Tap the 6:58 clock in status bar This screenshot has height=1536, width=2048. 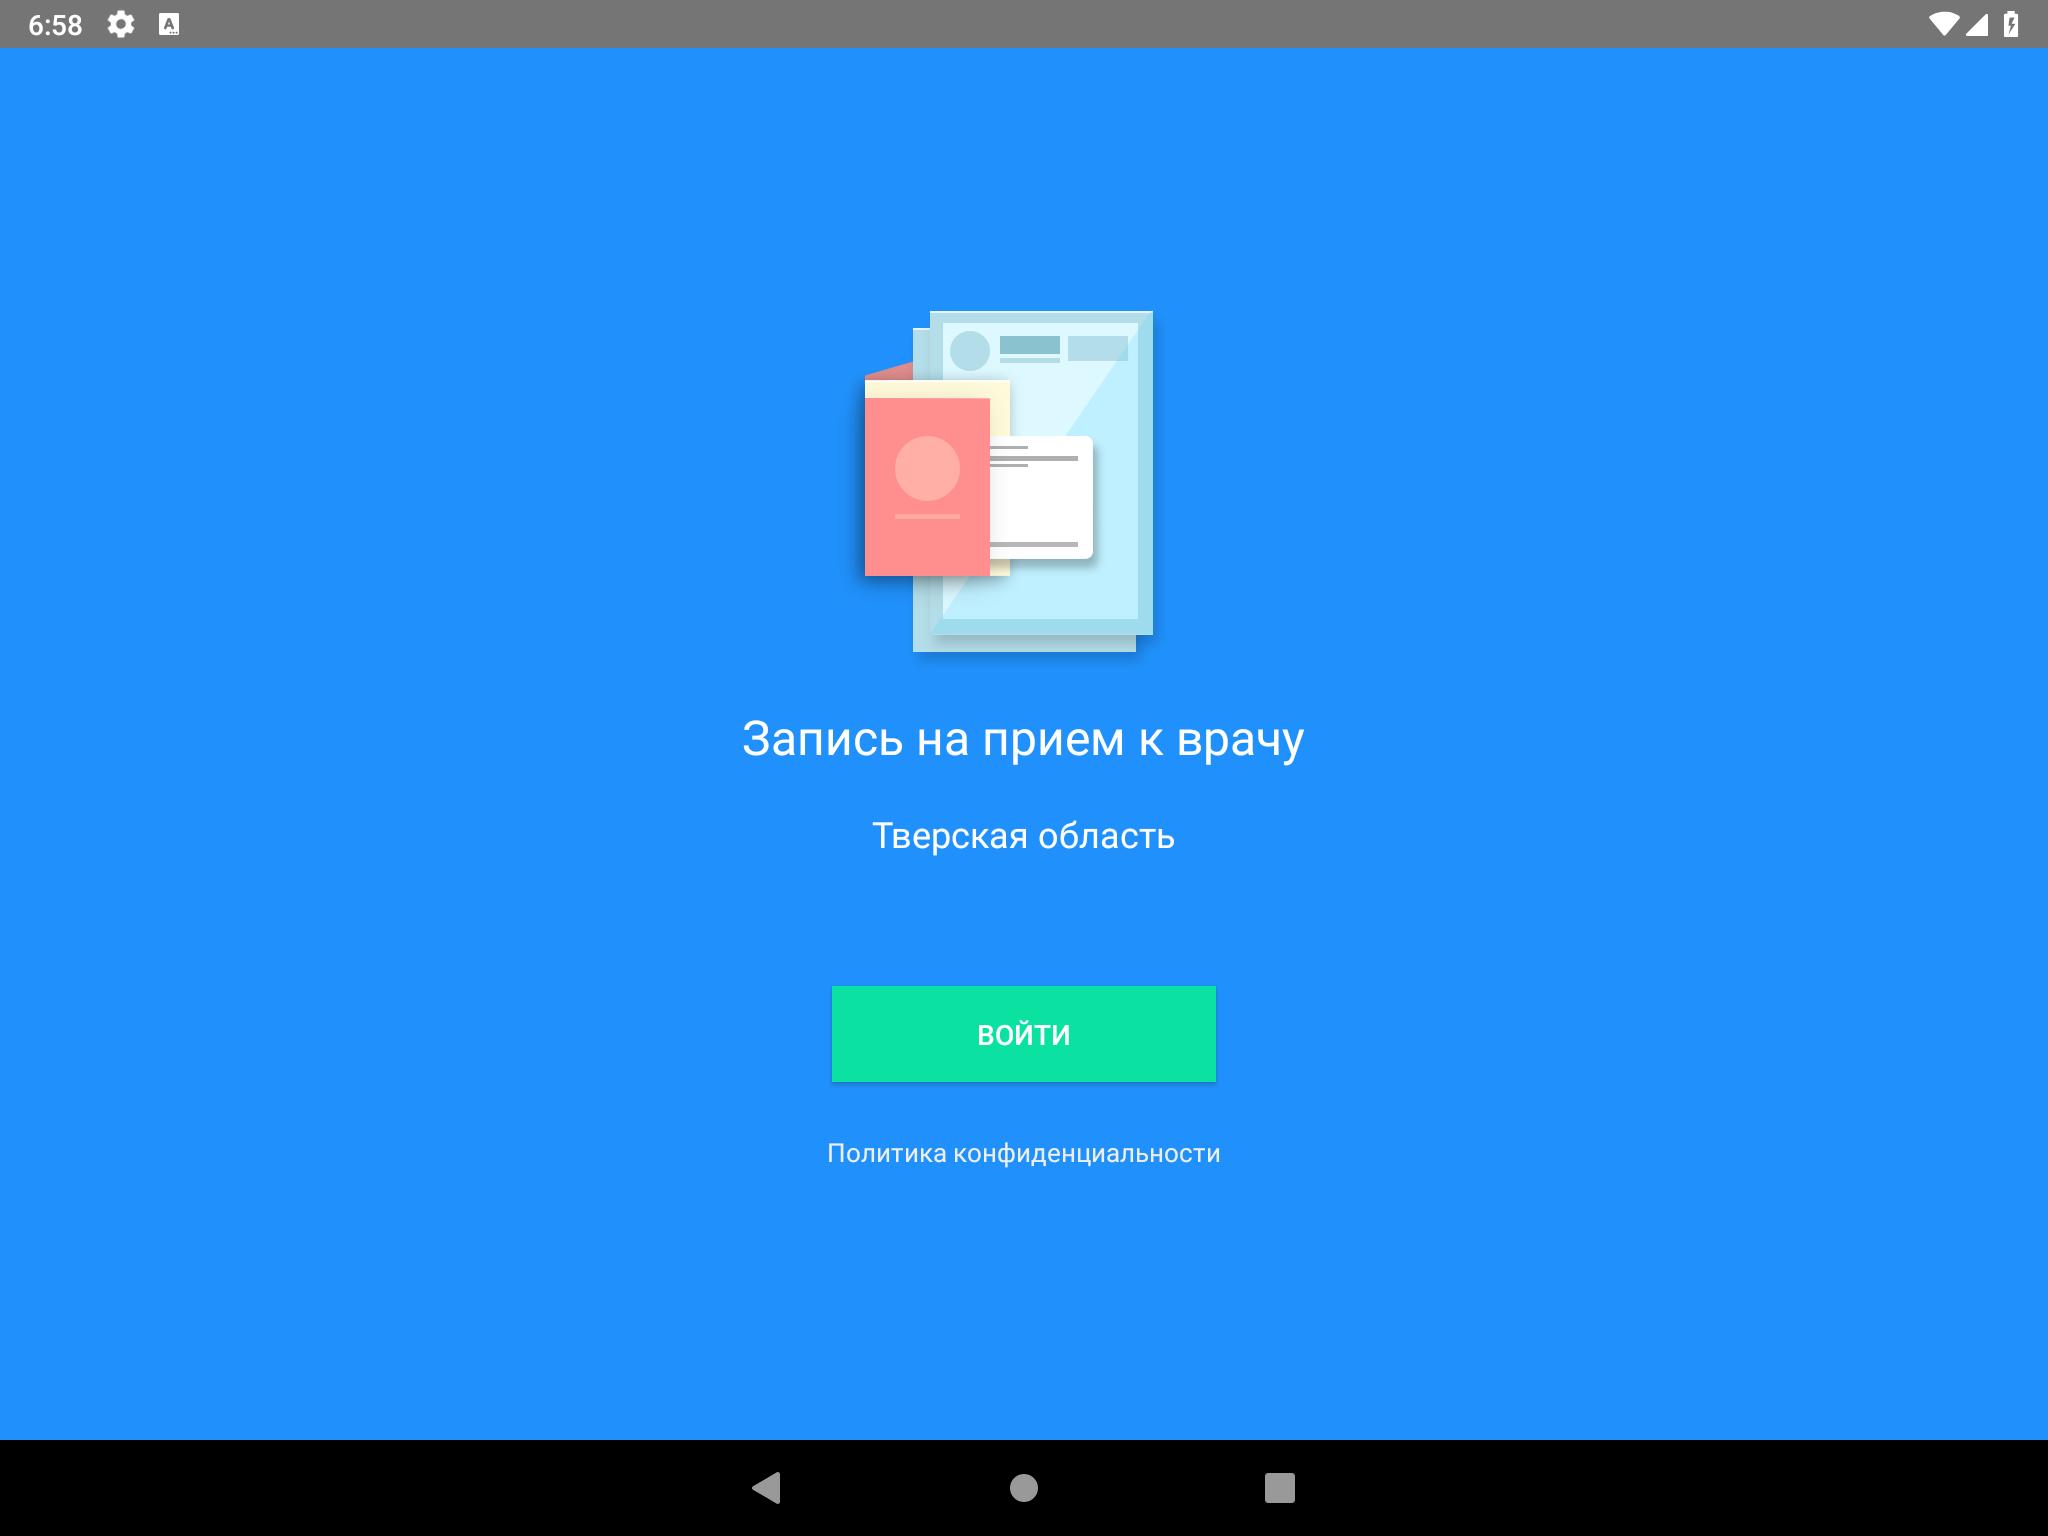pos(55,25)
